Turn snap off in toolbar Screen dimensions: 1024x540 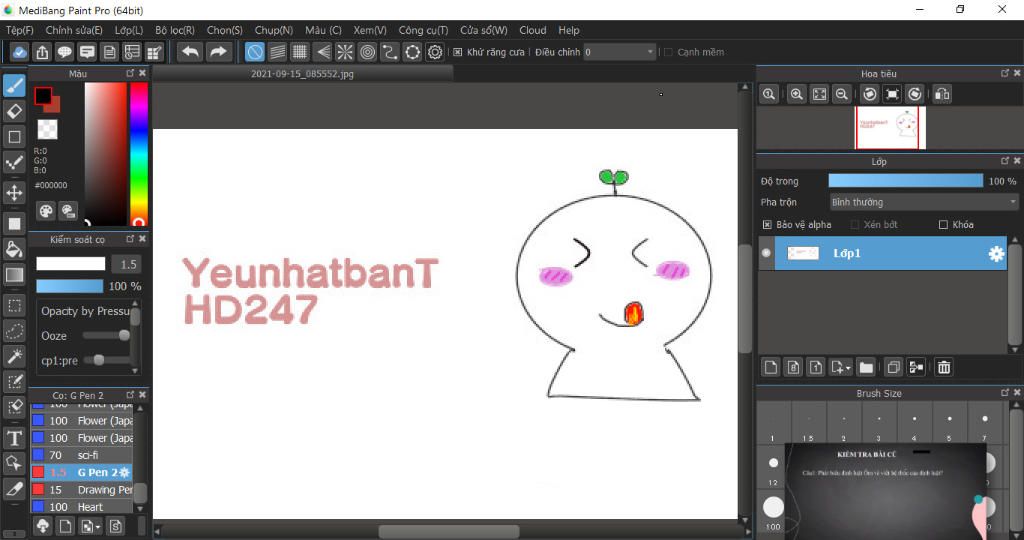click(x=255, y=52)
